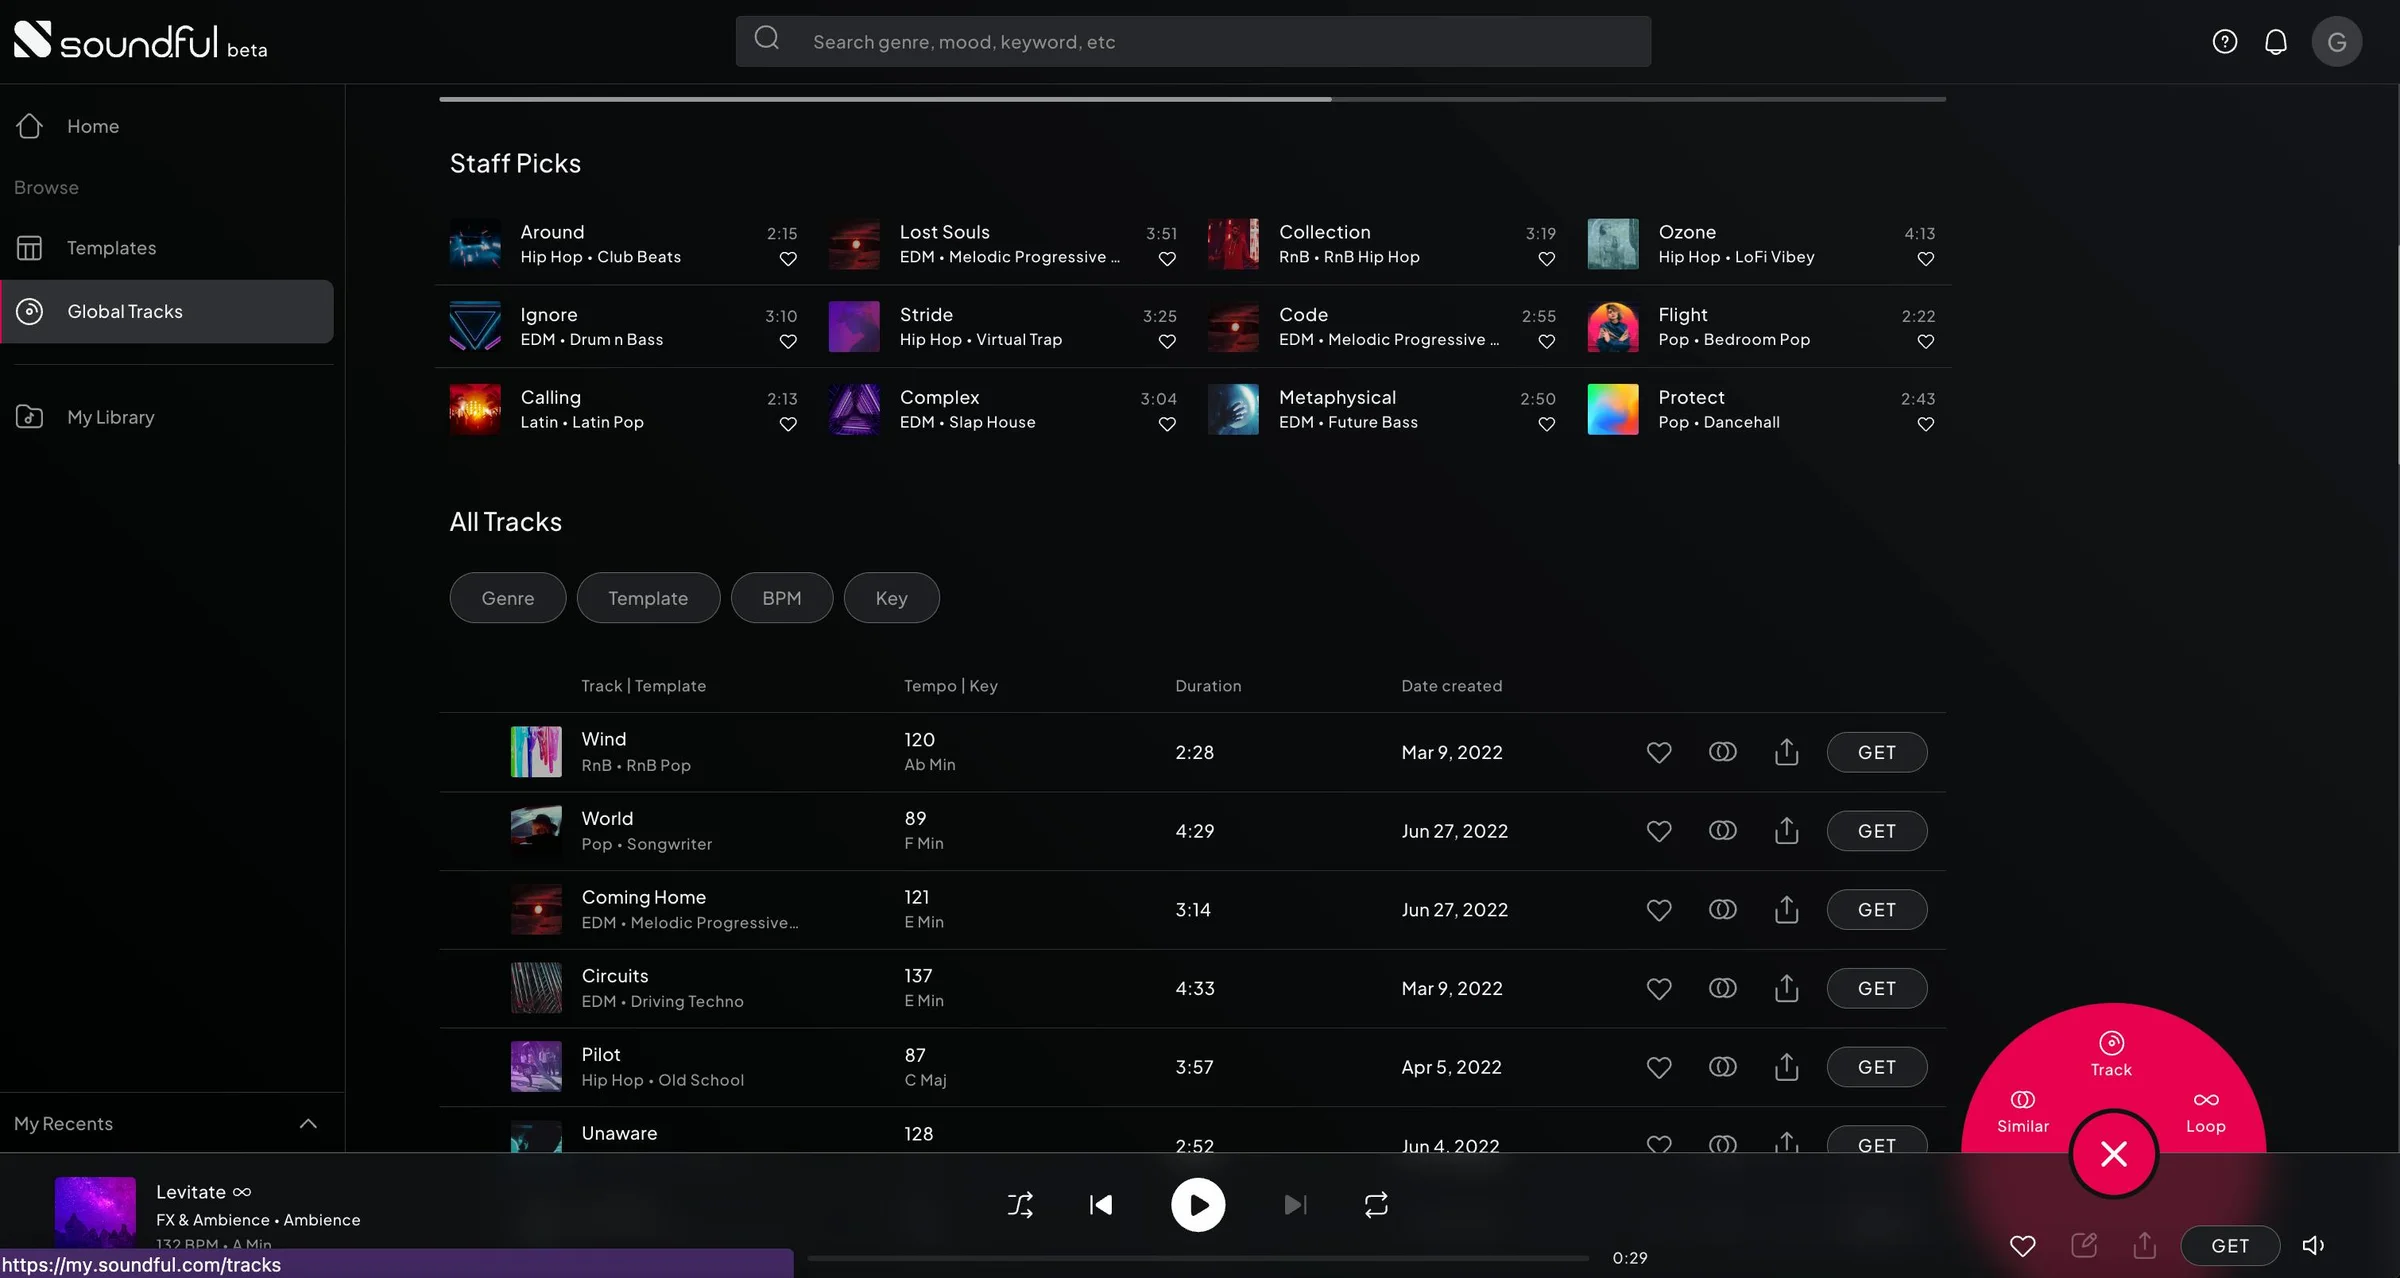
Task: Toggle shuffle playback
Action: point(1020,1204)
